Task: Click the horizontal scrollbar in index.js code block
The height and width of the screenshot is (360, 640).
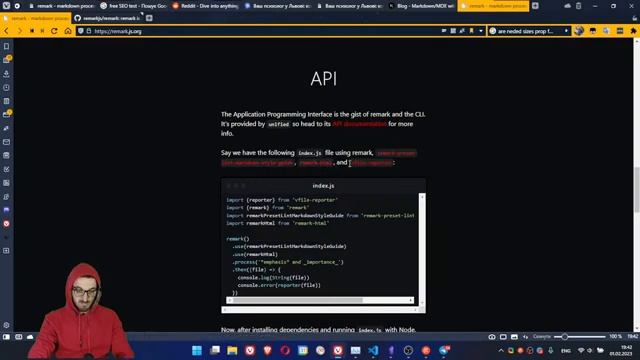Action: [x=320, y=300]
